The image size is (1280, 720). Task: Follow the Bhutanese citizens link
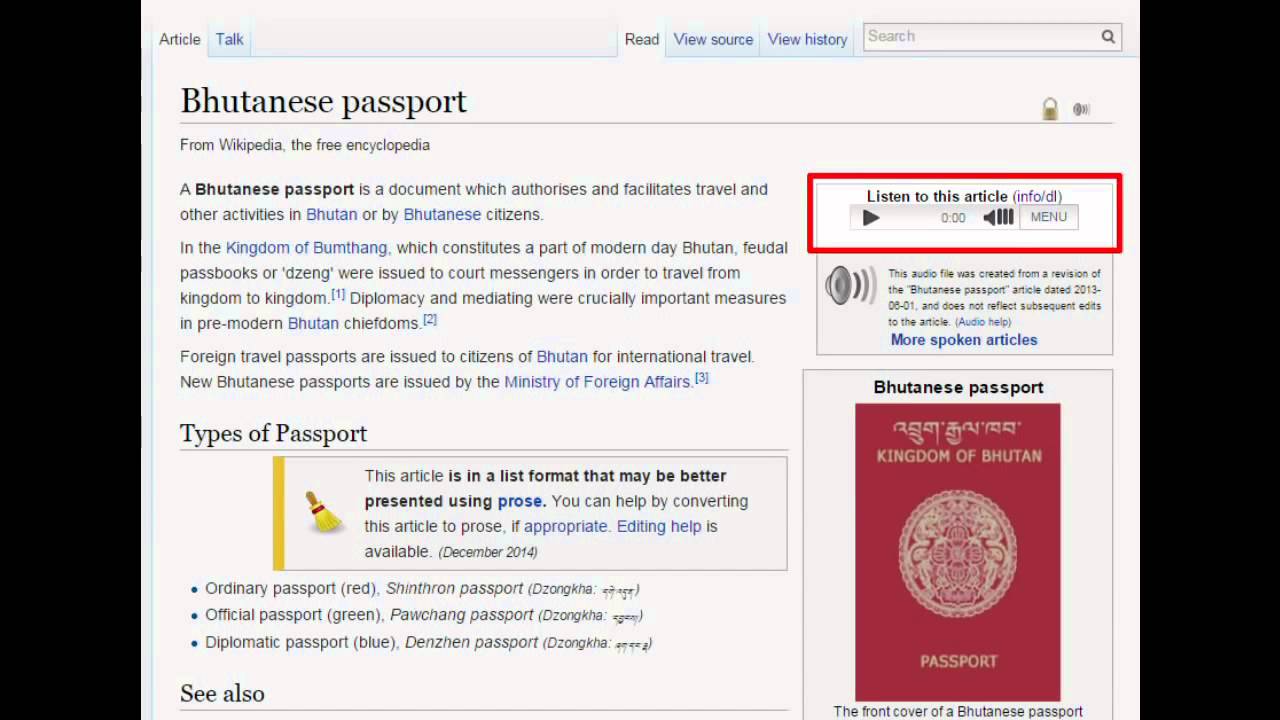(x=442, y=214)
